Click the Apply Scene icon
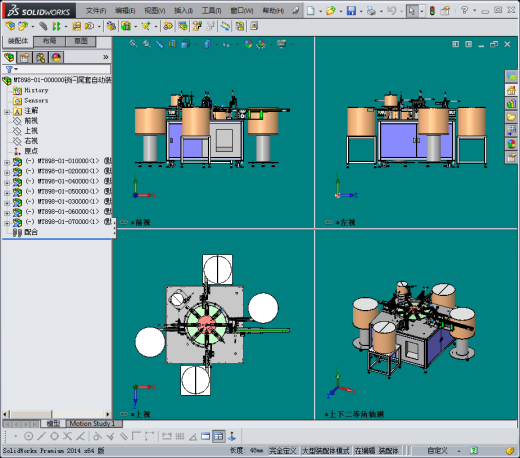 pos(261,44)
